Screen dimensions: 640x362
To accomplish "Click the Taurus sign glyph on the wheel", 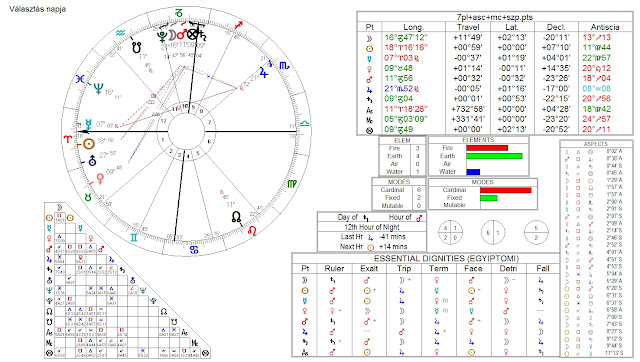I will (x=88, y=198).
